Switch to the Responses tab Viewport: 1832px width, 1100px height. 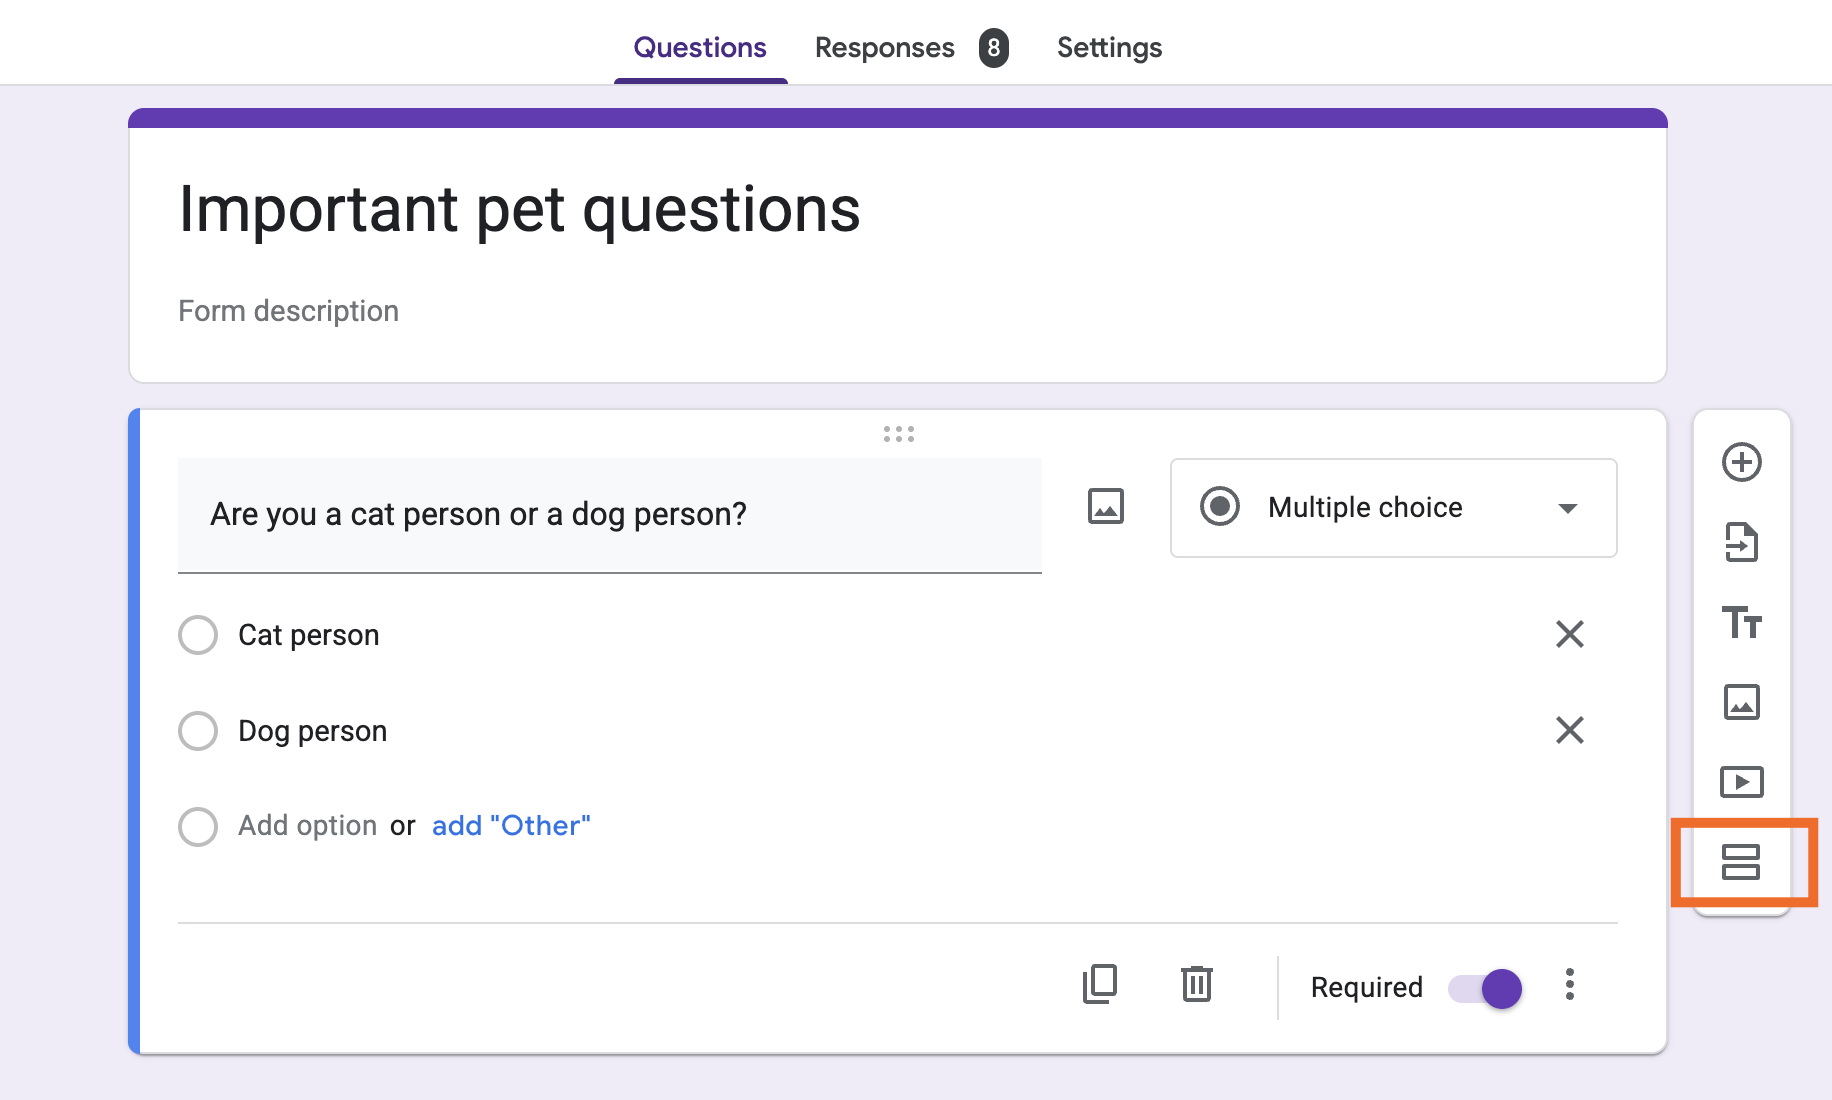pyautogui.click(x=884, y=47)
